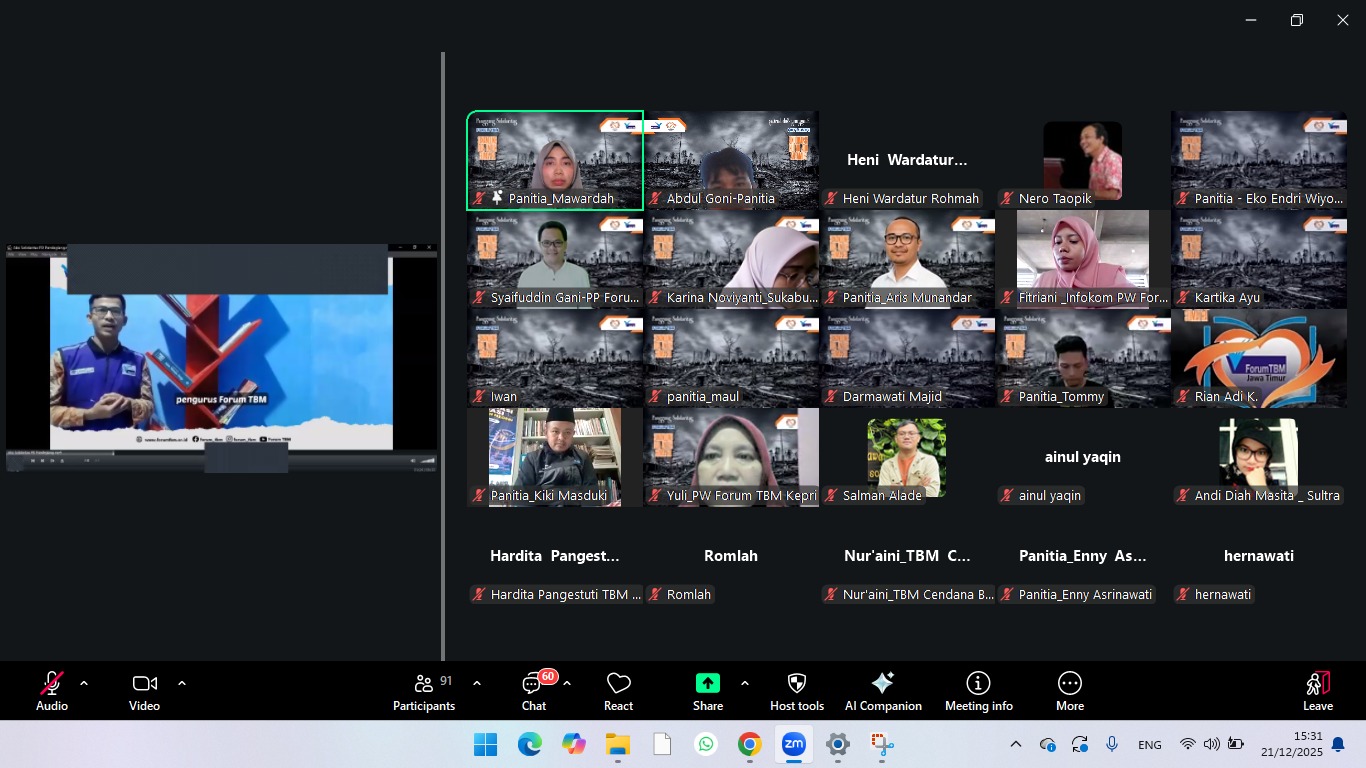
Task: Click the green Share screen icon
Action: pos(707,684)
